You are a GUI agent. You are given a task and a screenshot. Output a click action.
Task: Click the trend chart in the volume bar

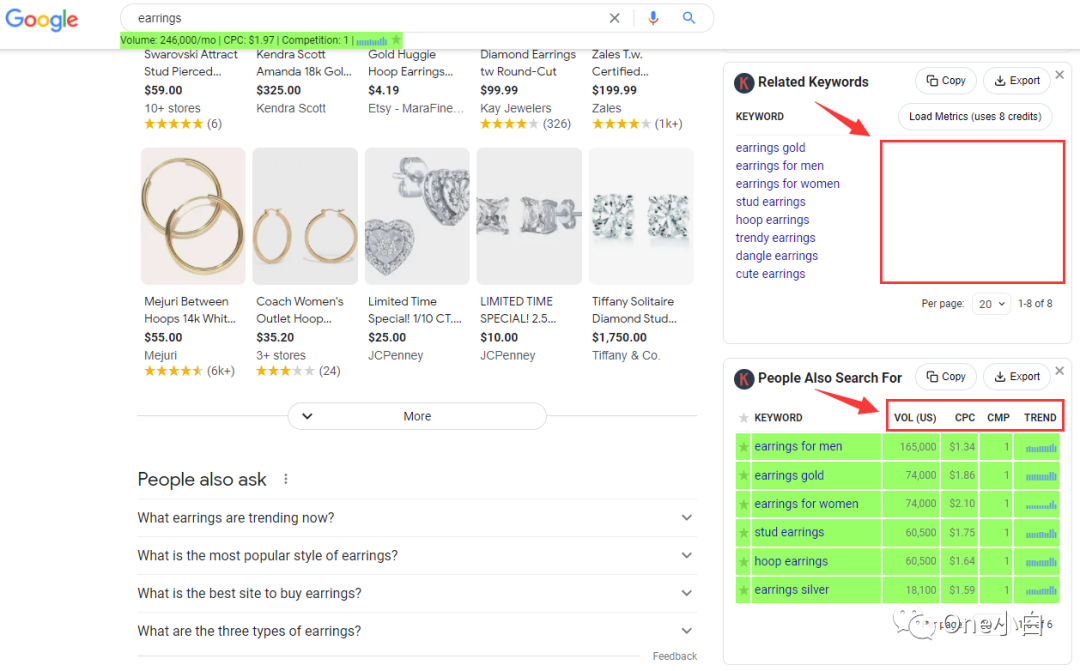coord(371,41)
